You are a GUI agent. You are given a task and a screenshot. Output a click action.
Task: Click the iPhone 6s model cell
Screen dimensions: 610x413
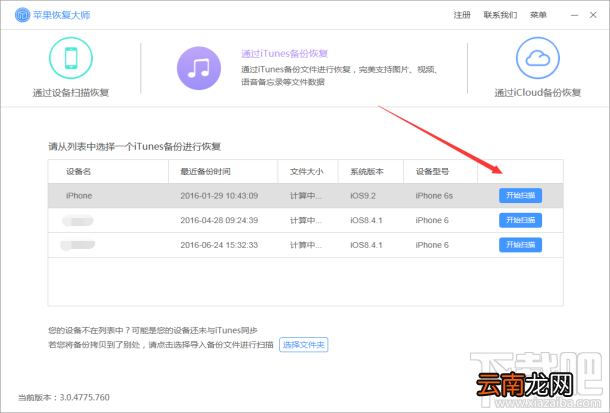pos(434,196)
